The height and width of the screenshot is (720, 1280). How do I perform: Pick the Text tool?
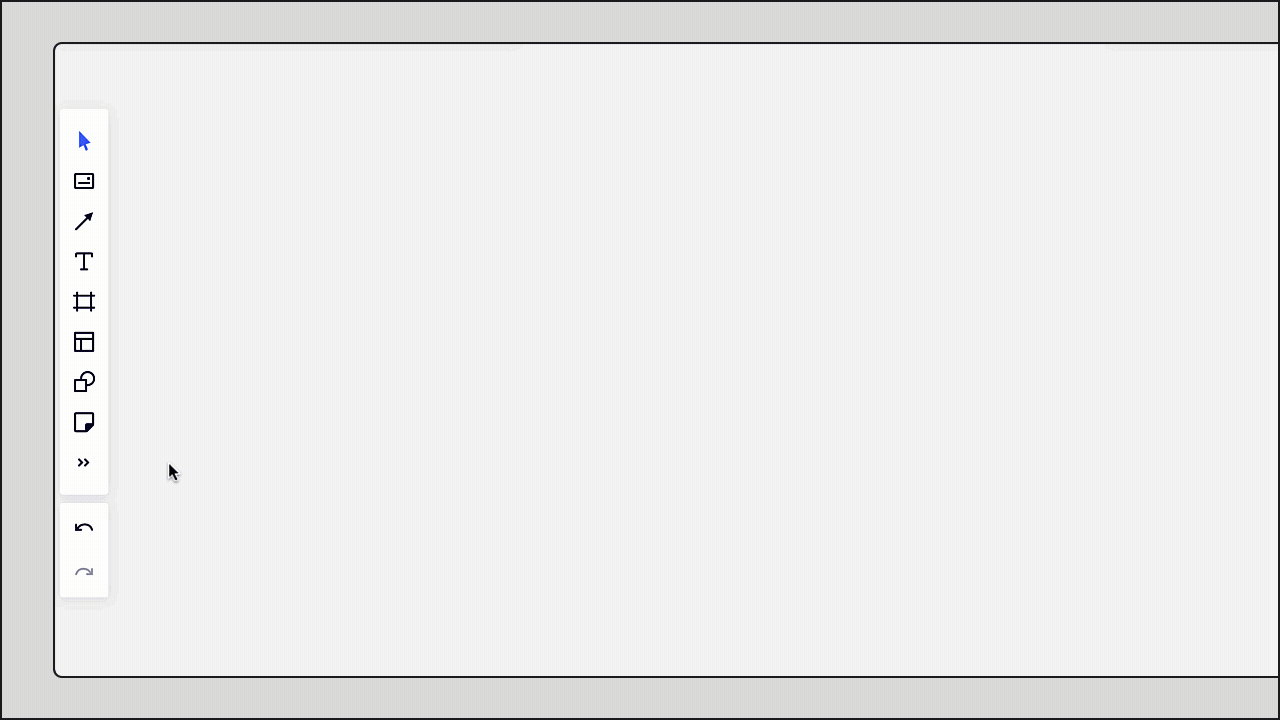84,261
